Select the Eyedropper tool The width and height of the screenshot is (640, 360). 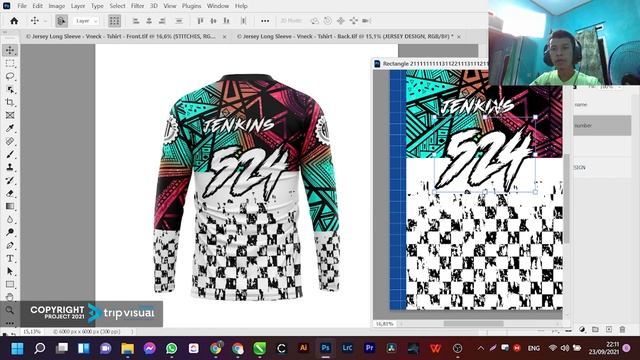click(x=10, y=129)
